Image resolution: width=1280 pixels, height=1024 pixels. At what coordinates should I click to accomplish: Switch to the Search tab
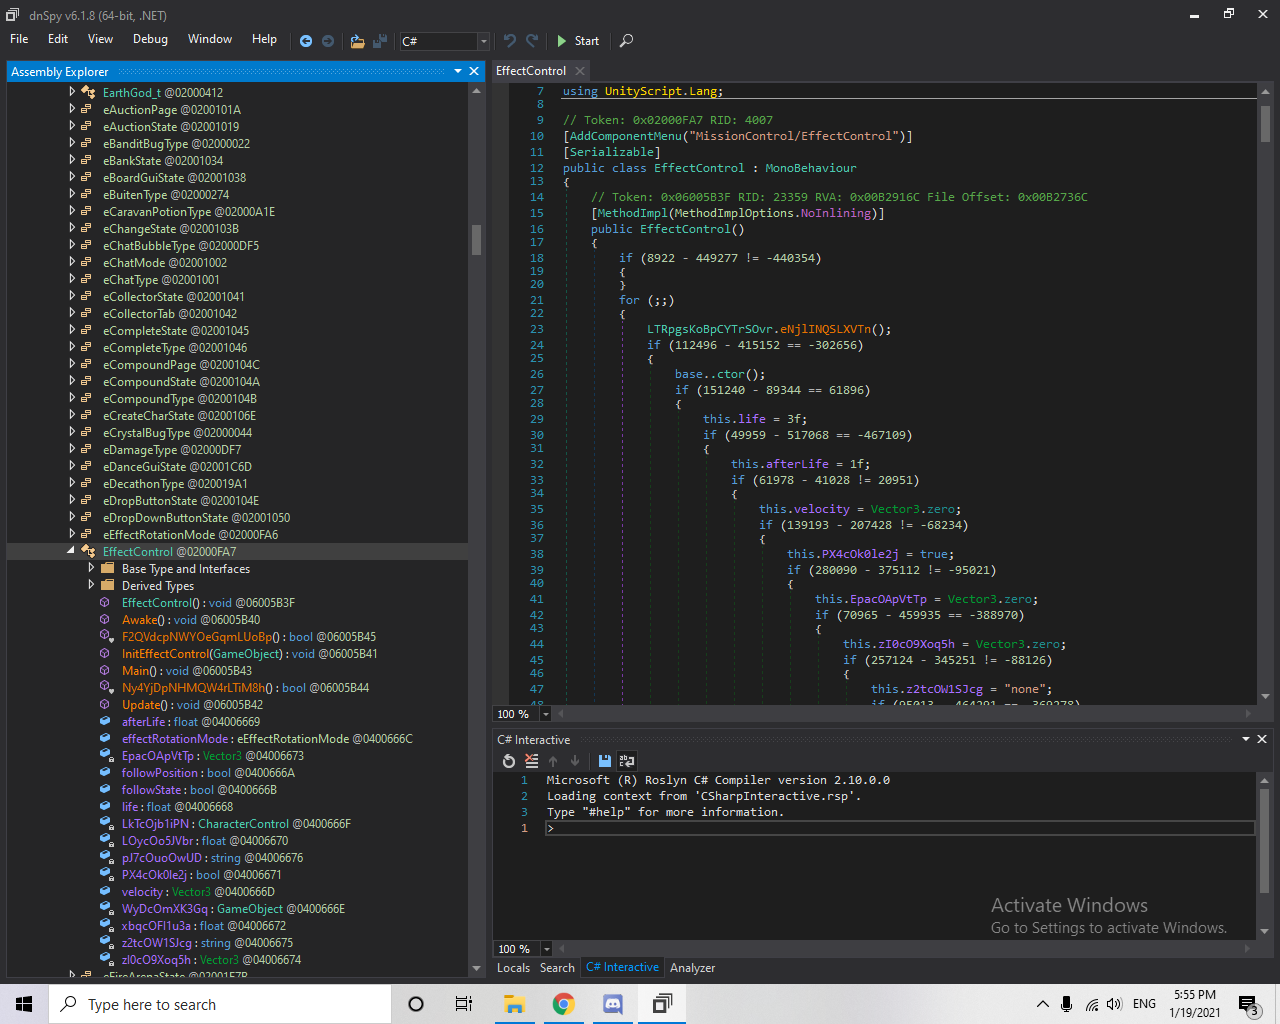557,968
